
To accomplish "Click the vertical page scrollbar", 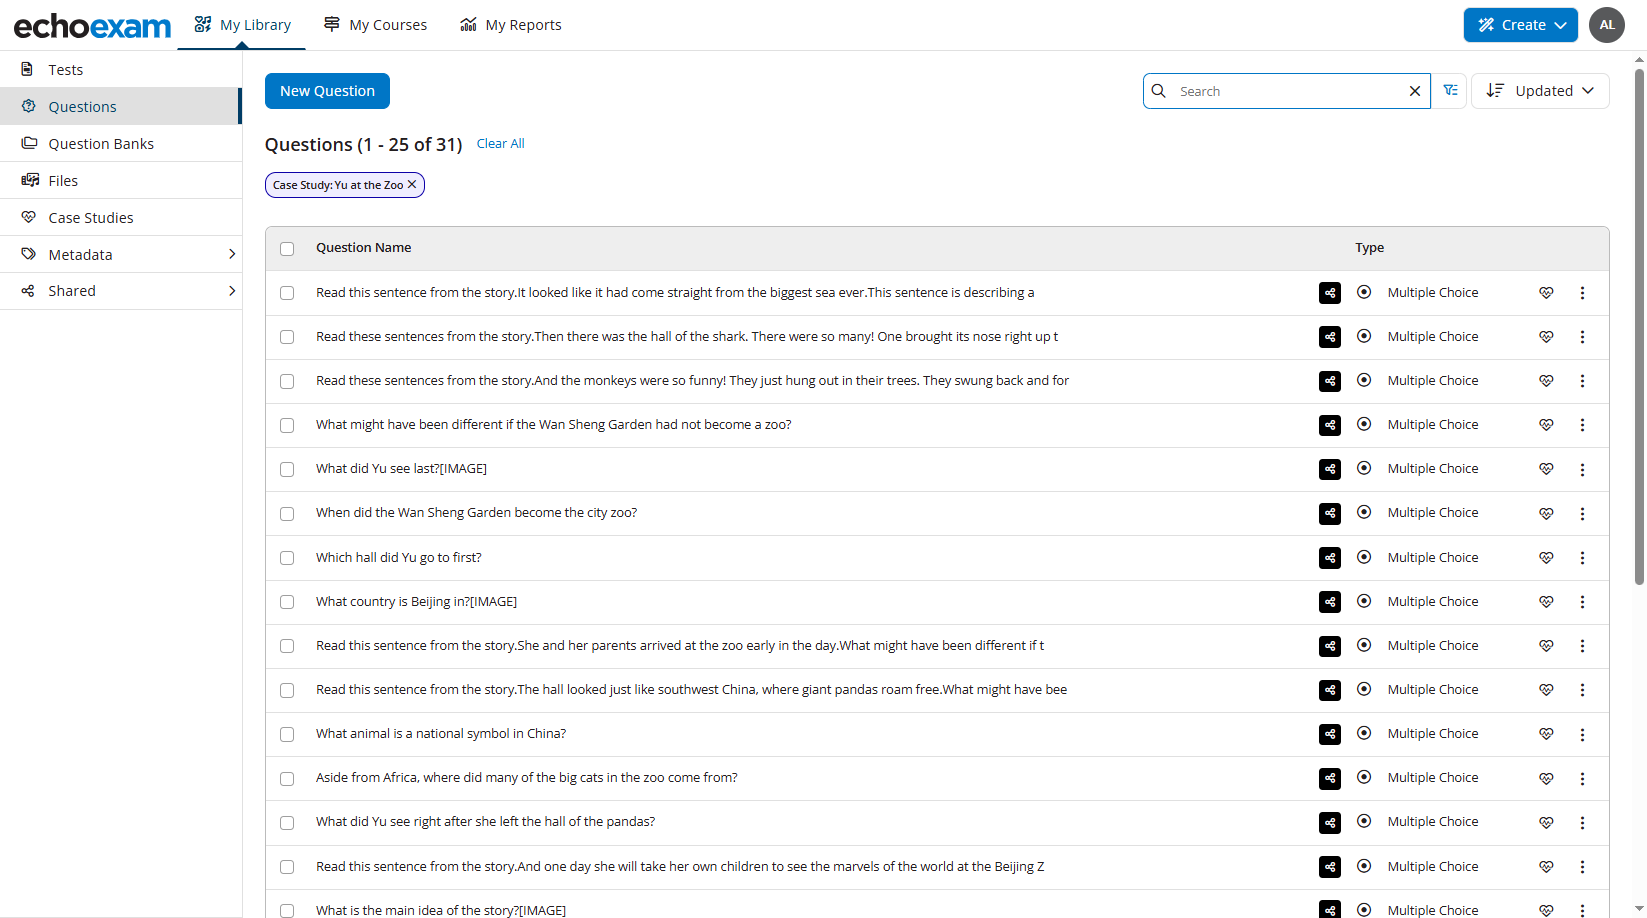I will [x=1639, y=320].
